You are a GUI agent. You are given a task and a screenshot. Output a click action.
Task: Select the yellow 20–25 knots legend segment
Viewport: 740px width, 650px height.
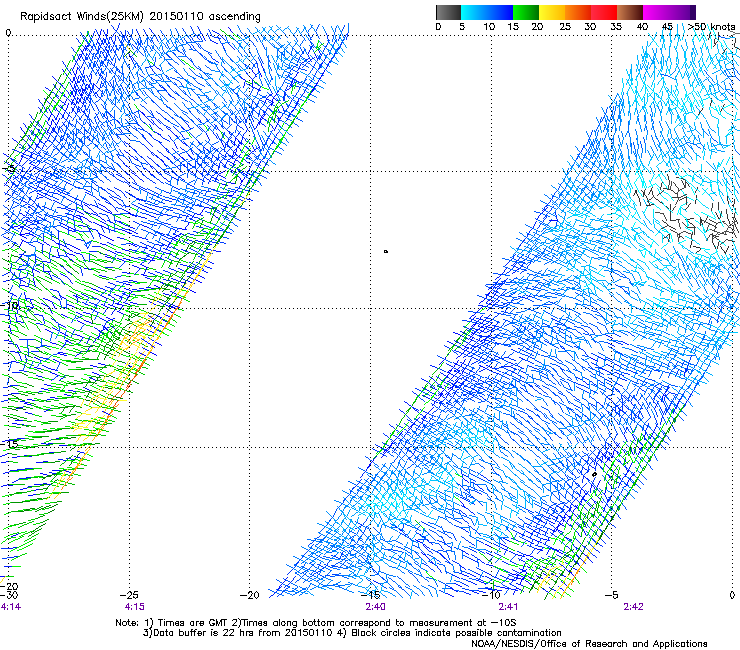click(552, 12)
